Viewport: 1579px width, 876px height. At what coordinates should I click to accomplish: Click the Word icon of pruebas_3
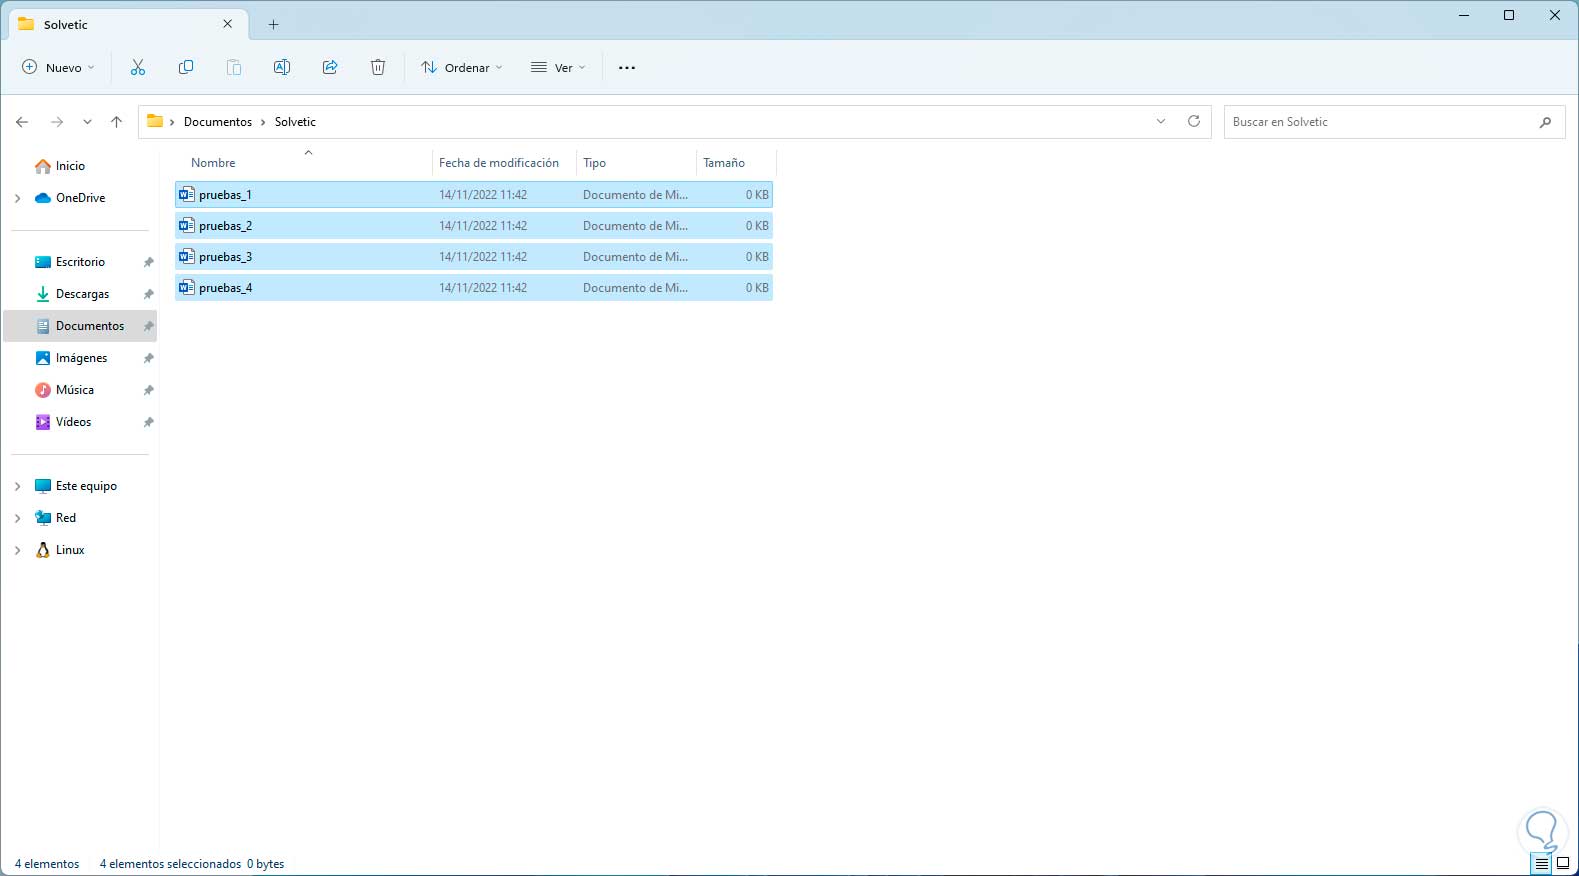pos(186,256)
